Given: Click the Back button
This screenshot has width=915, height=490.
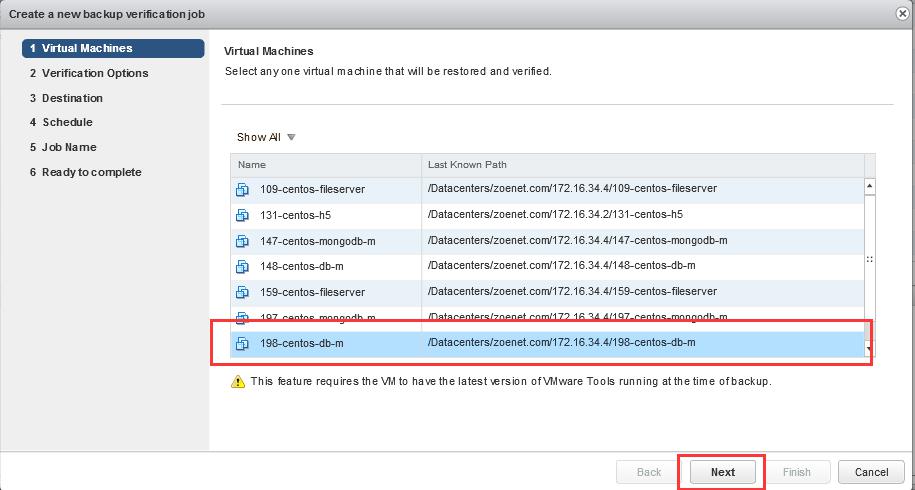Looking at the screenshot, I should coord(649,472).
